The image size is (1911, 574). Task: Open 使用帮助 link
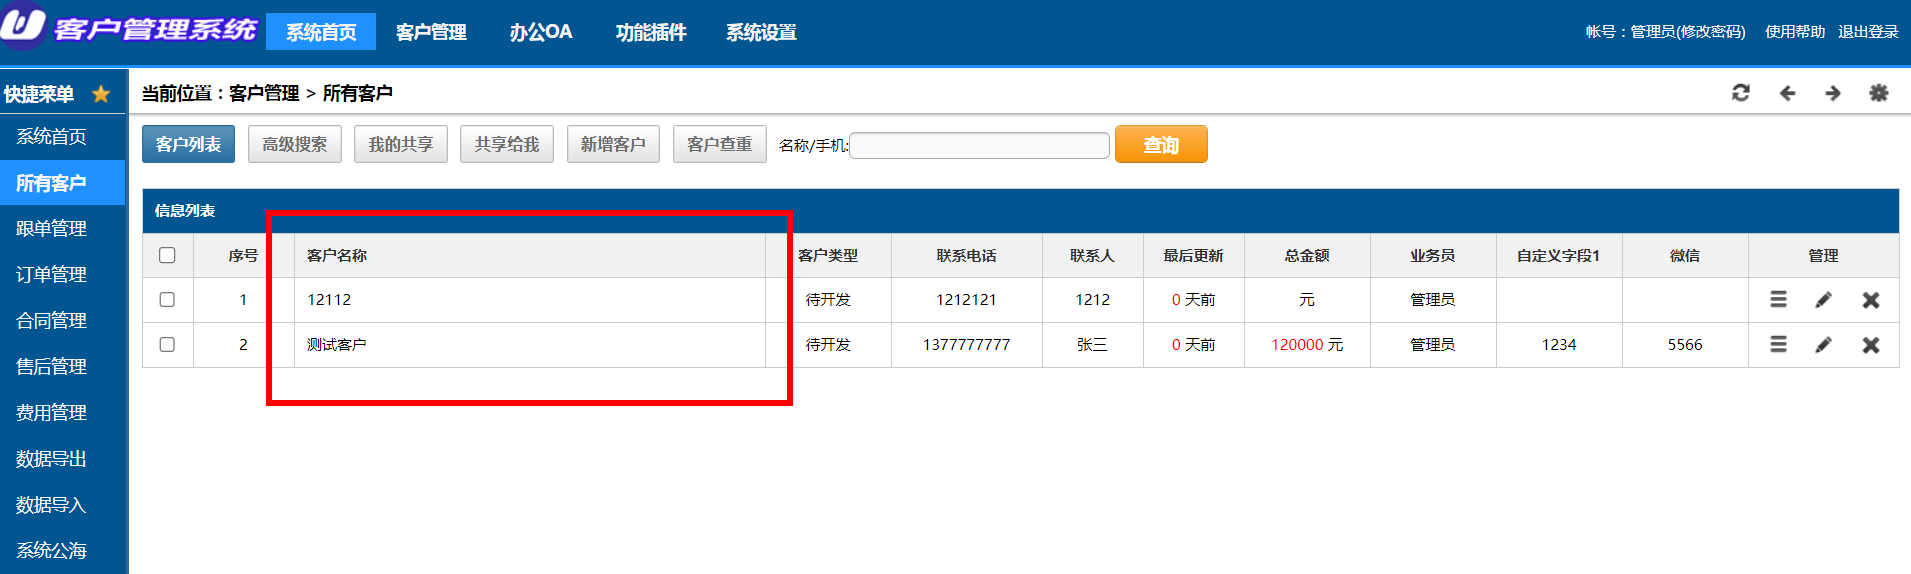[1795, 32]
